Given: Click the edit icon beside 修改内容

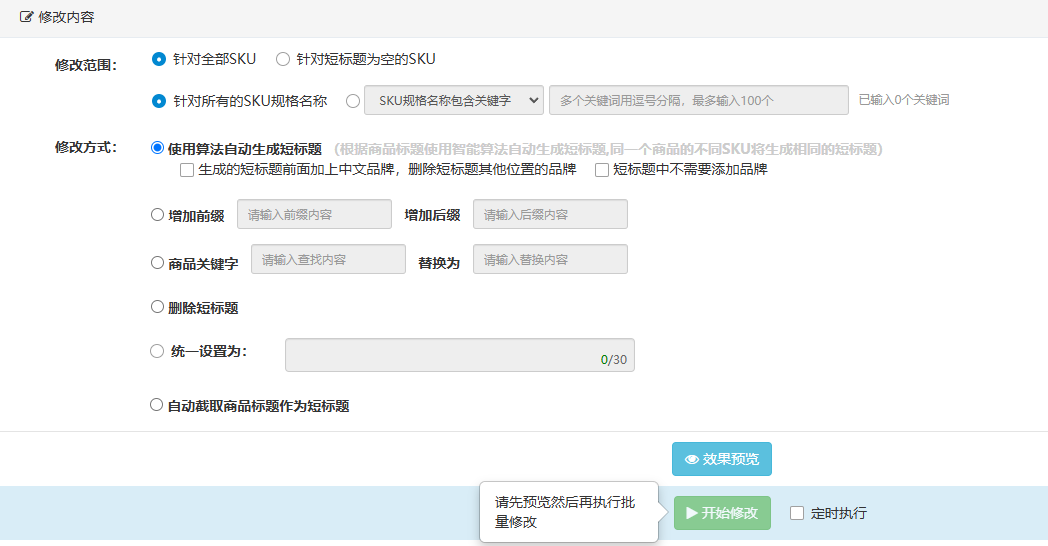Looking at the screenshot, I should click(x=26, y=18).
